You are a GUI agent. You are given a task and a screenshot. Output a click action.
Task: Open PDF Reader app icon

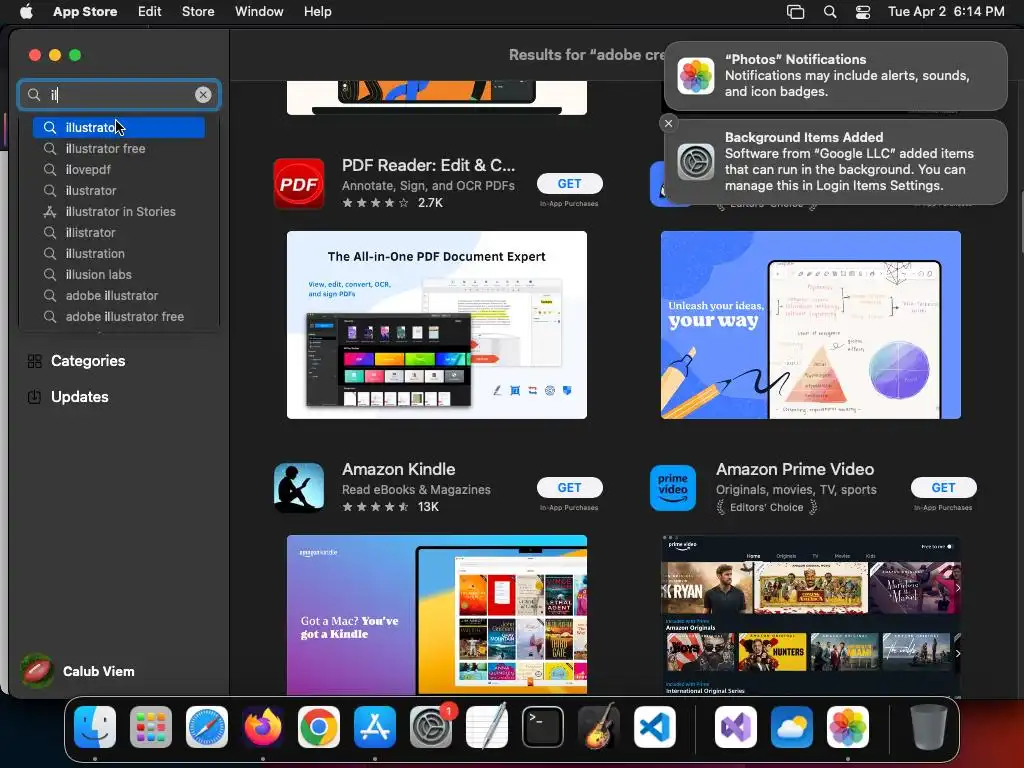coord(298,184)
